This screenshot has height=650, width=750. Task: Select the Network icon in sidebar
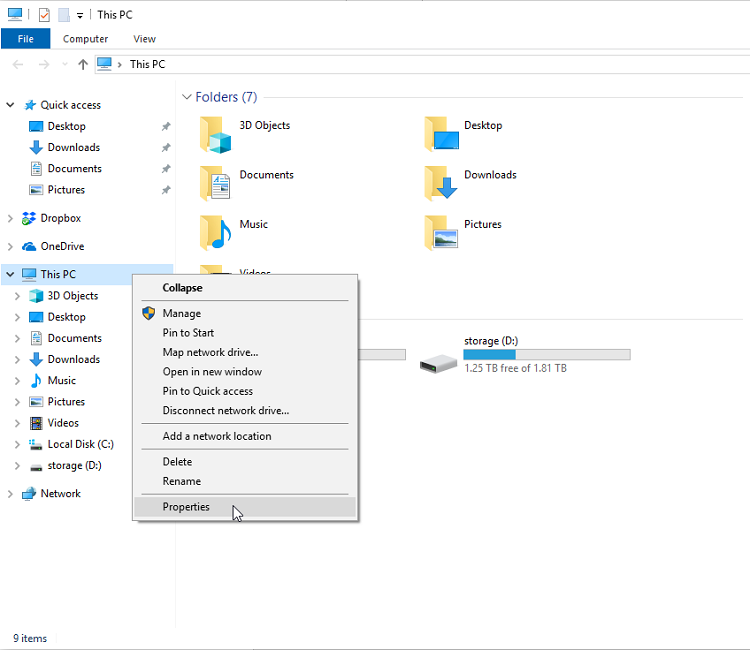click(29, 494)
